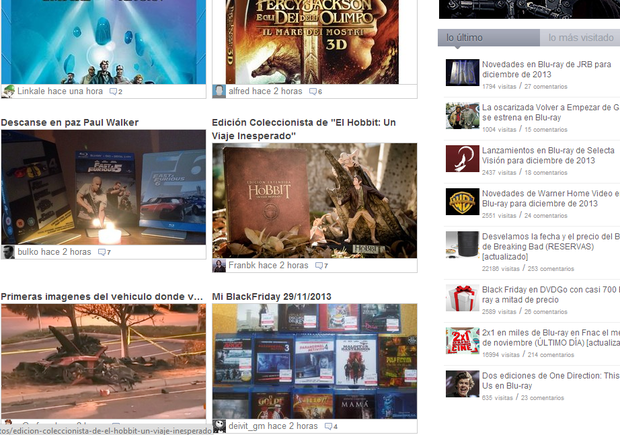Click '214 comentarios' under Fnac 2x1

click(x=551, y=355)
